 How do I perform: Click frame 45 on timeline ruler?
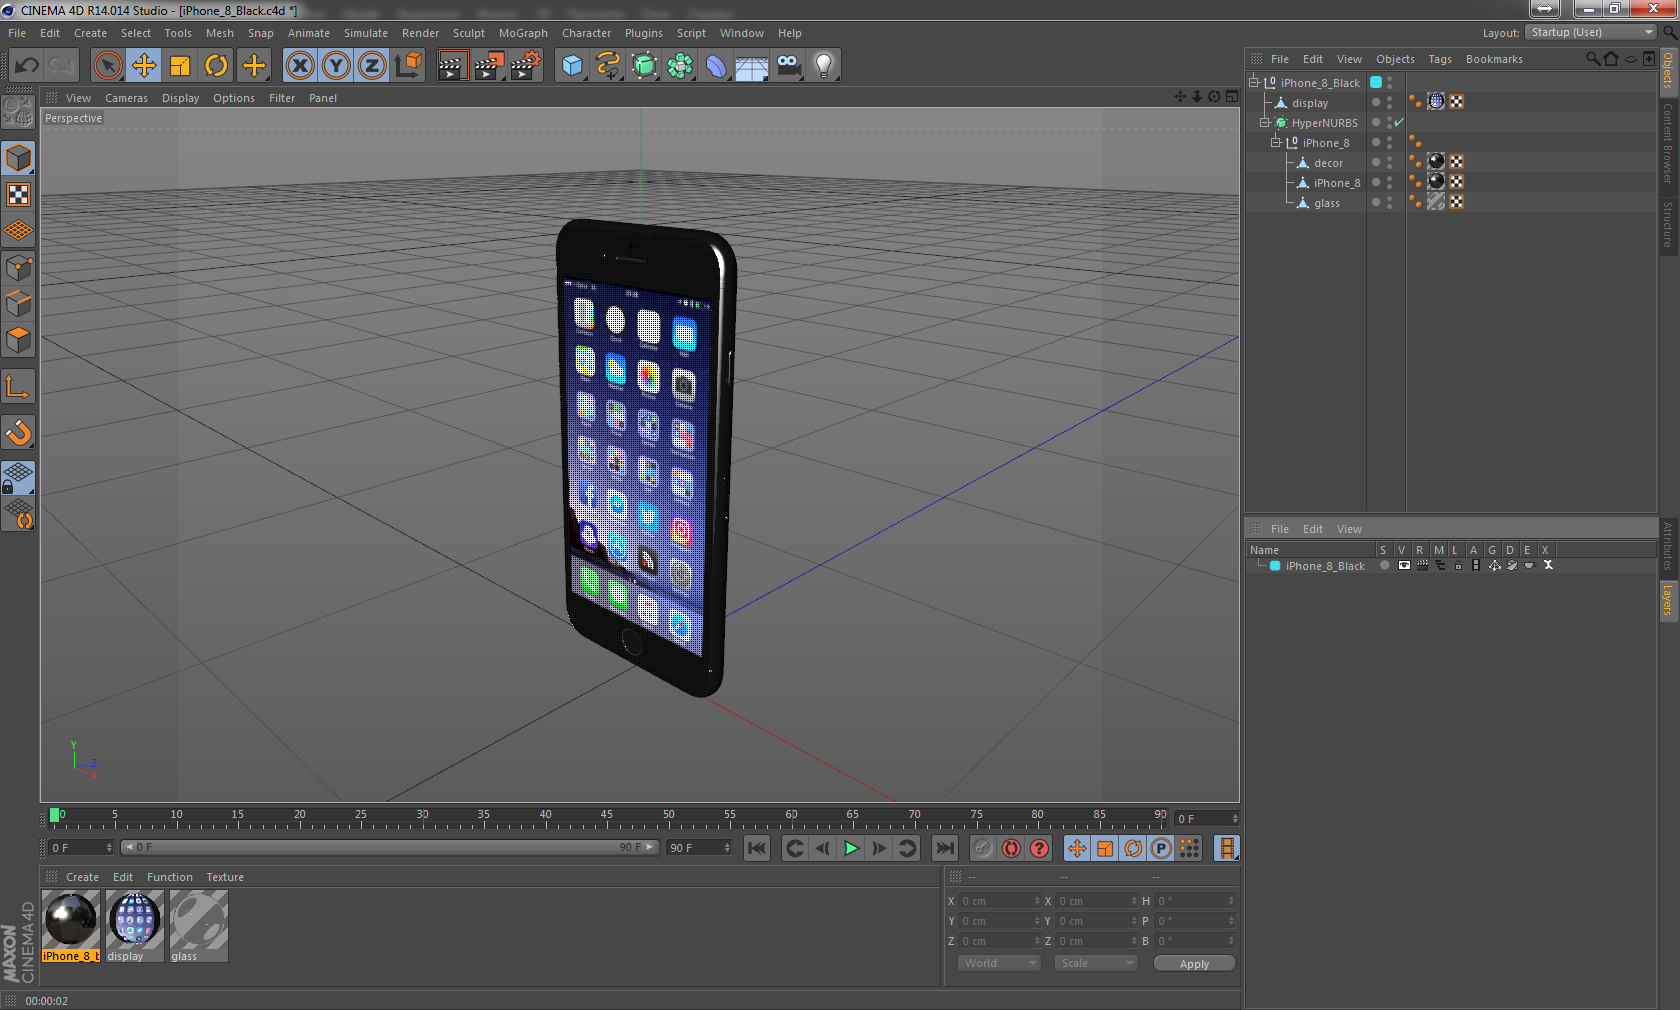coord(545,817)
